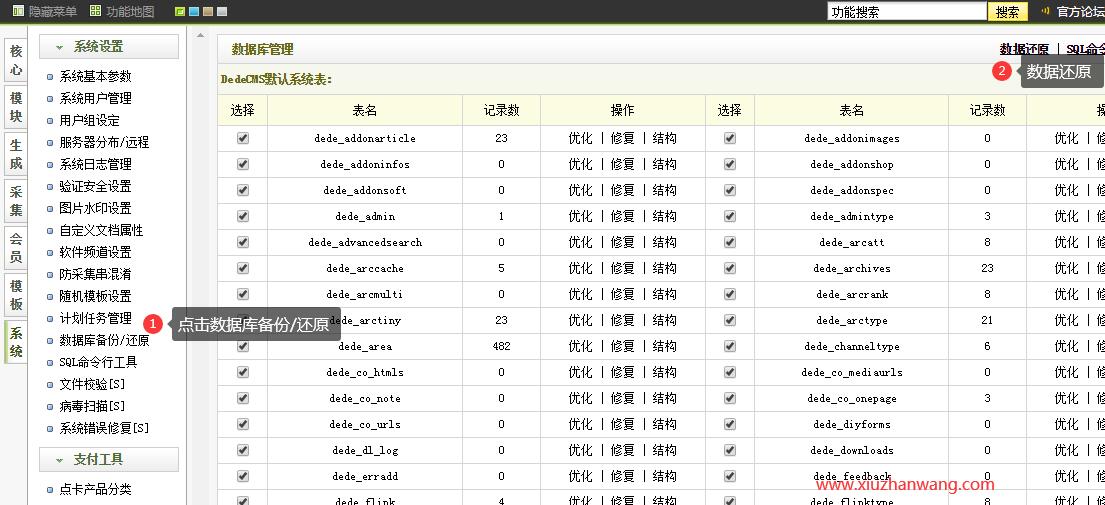
Task: Collapse the 系统设置 menu section
Action: click(59, 47)
